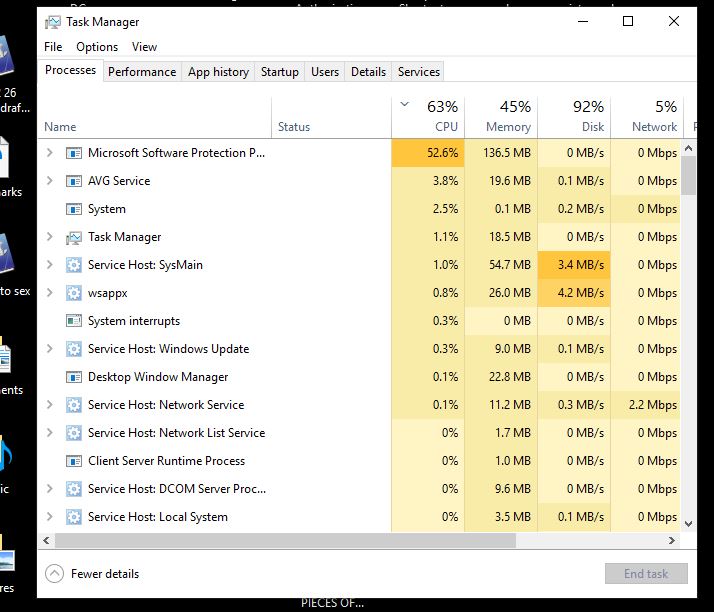Screen dimensions: 714x612
Task: Click the Fewer details link
Action: (x=105, y=574)
